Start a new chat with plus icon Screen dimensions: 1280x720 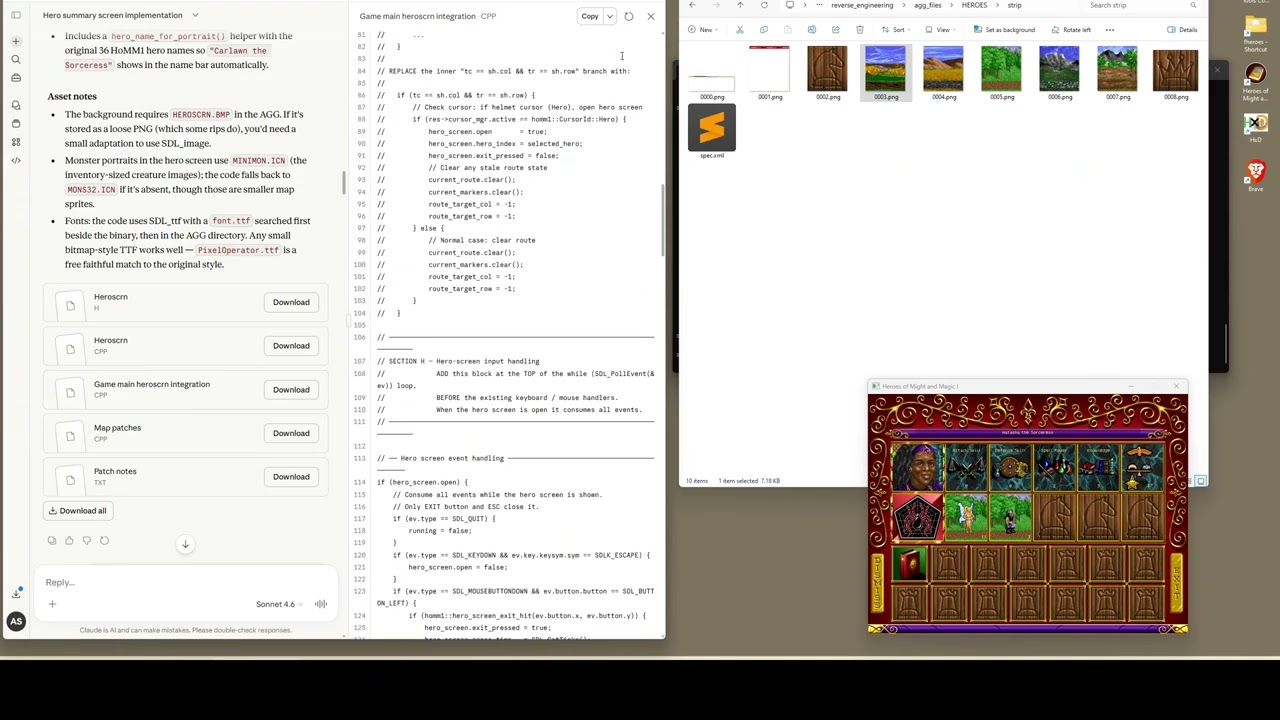tap(16, 41)
